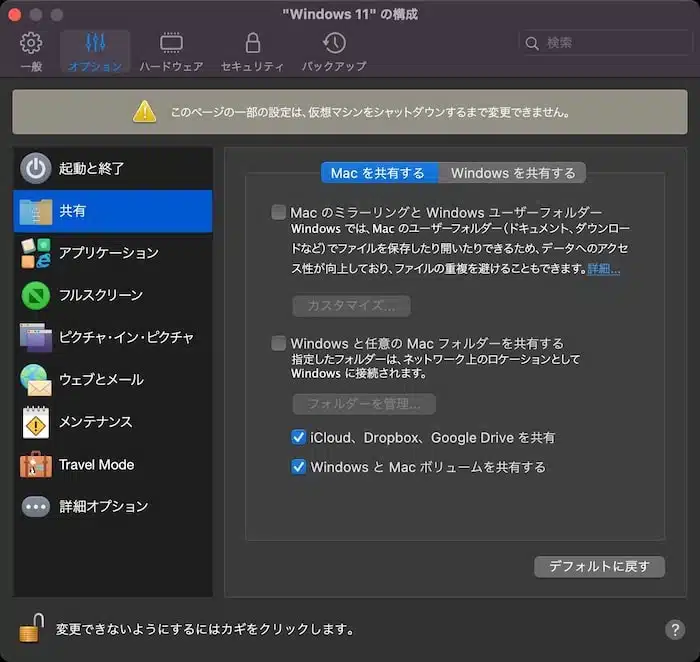700x662 pixels.
Task: Click the メンテナンス warning notepad icon
Action: (x=36, y=422)
